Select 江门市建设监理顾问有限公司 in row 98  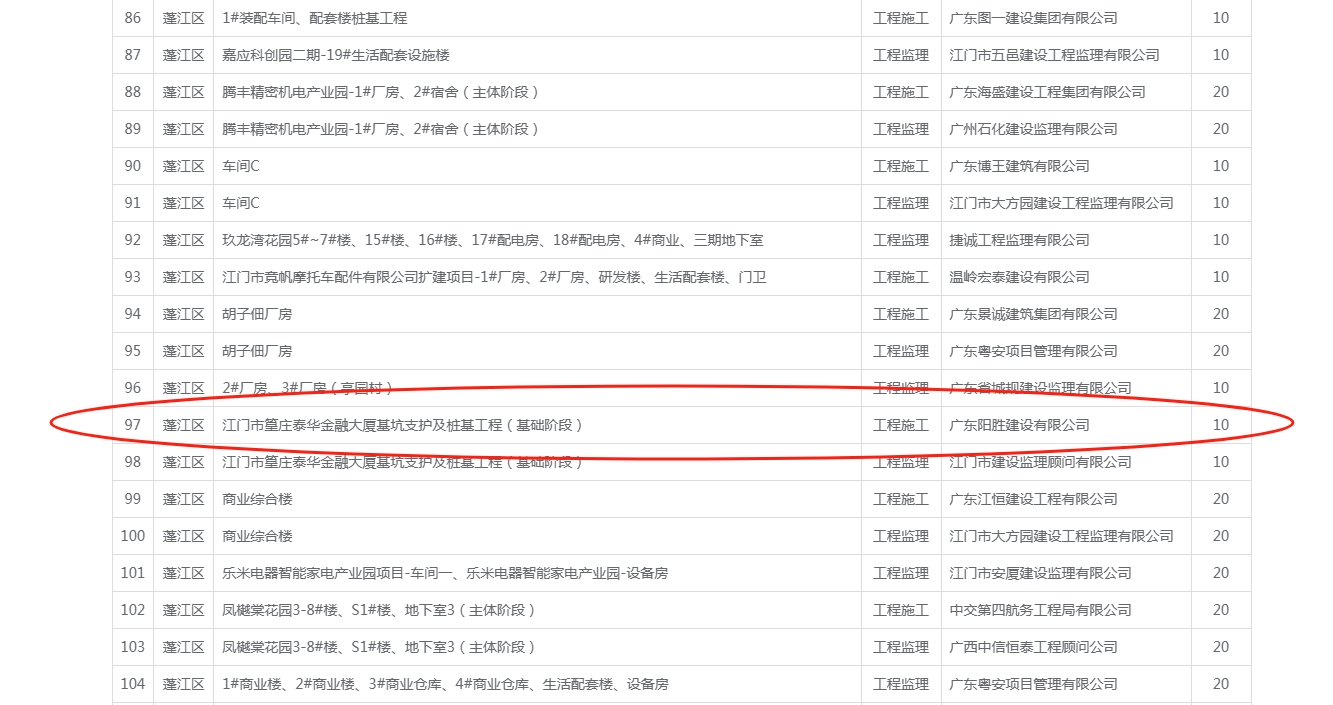pyautogui.click(x=1040, y=462)
